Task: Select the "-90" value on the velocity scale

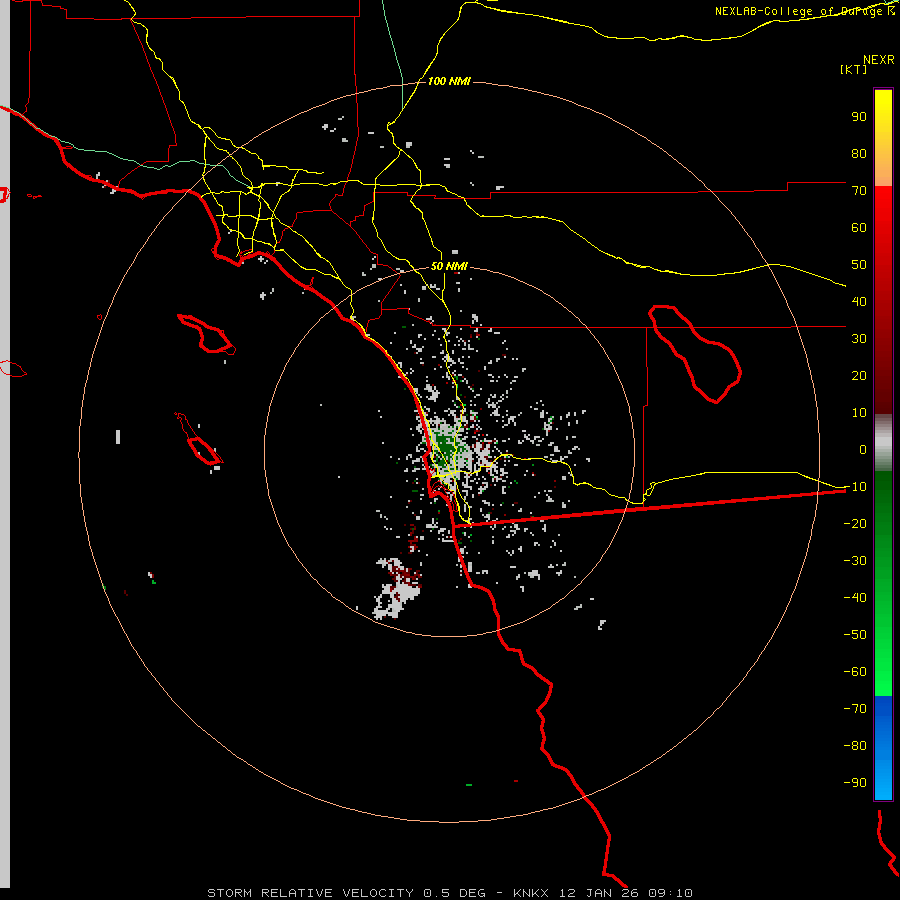Action: pos(855,783)
